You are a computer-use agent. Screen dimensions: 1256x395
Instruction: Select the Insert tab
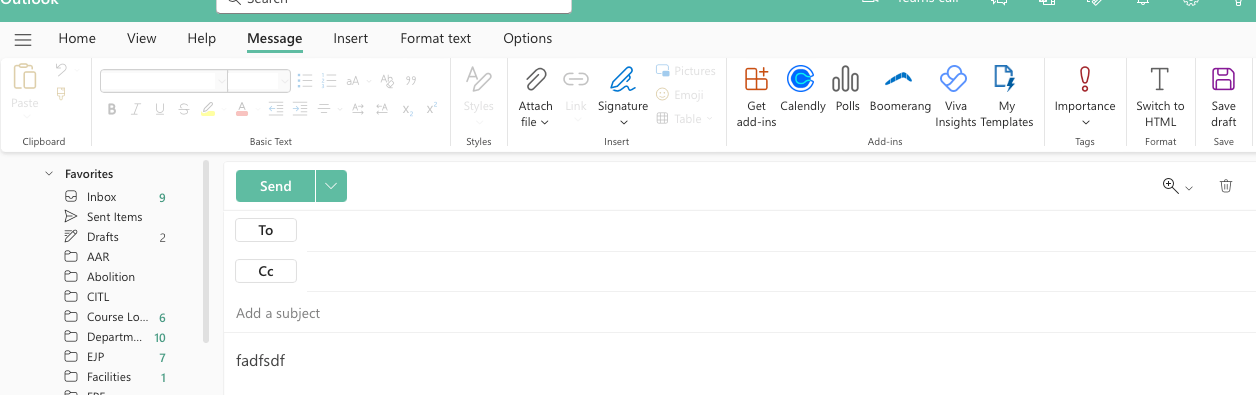tap(351, 39)
